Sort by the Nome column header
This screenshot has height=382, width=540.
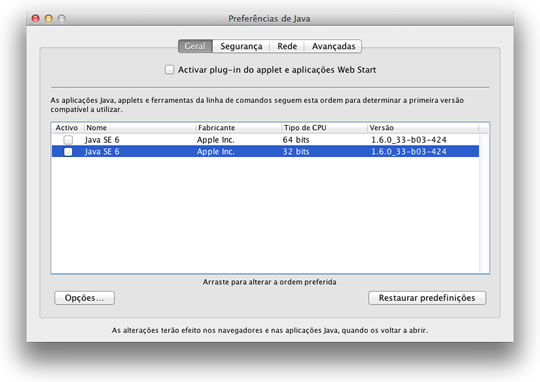(x=140, y=128)
